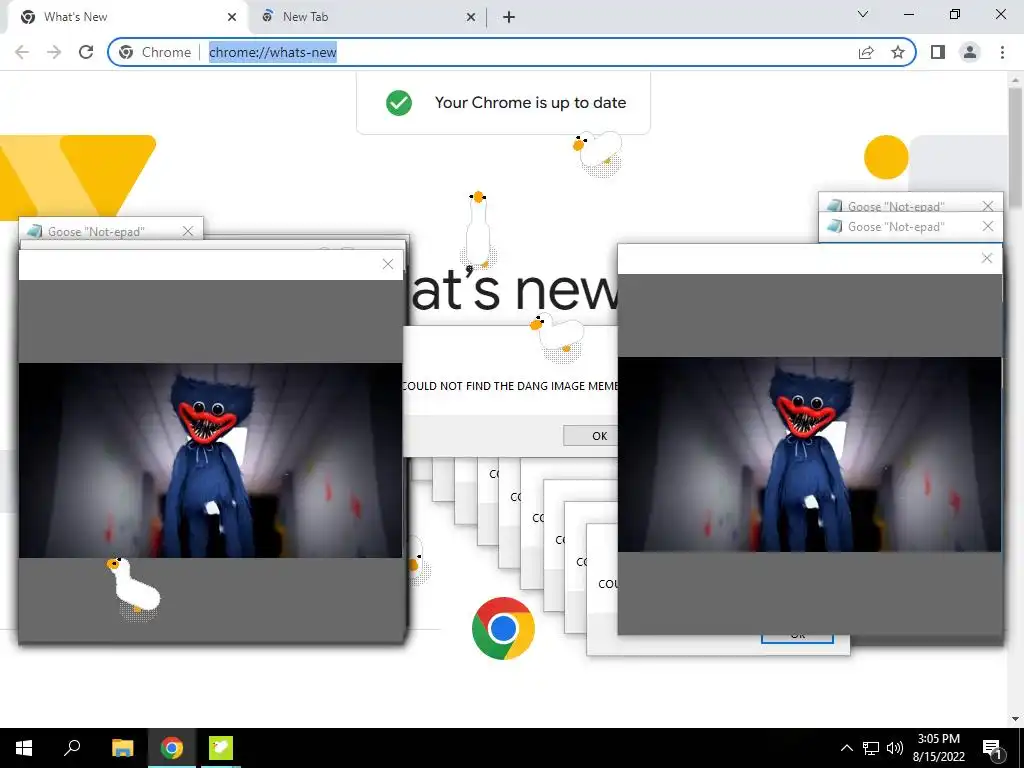The width and height of the screenshot is (1024, 768).
Task: Close the New Tab tab
Action: pos(470,17)
